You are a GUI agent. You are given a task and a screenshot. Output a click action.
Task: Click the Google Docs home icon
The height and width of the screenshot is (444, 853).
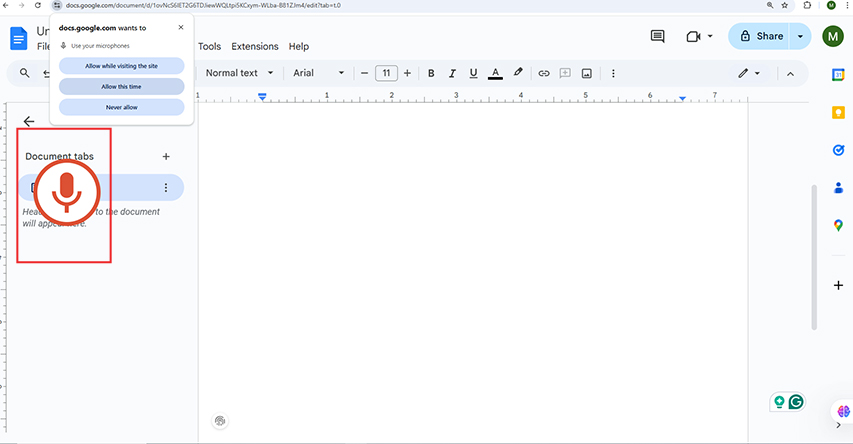click(18, 39)
